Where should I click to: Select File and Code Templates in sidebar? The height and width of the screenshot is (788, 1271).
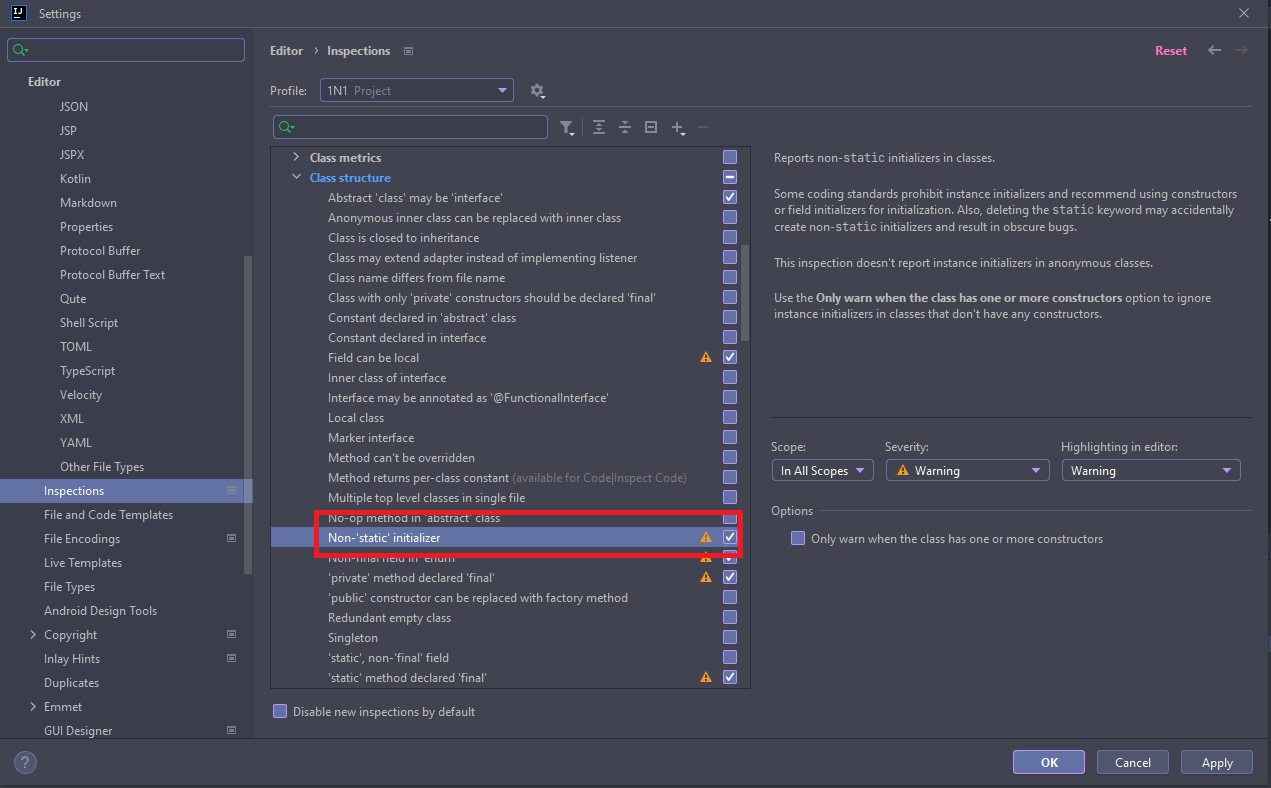(108, 515)
